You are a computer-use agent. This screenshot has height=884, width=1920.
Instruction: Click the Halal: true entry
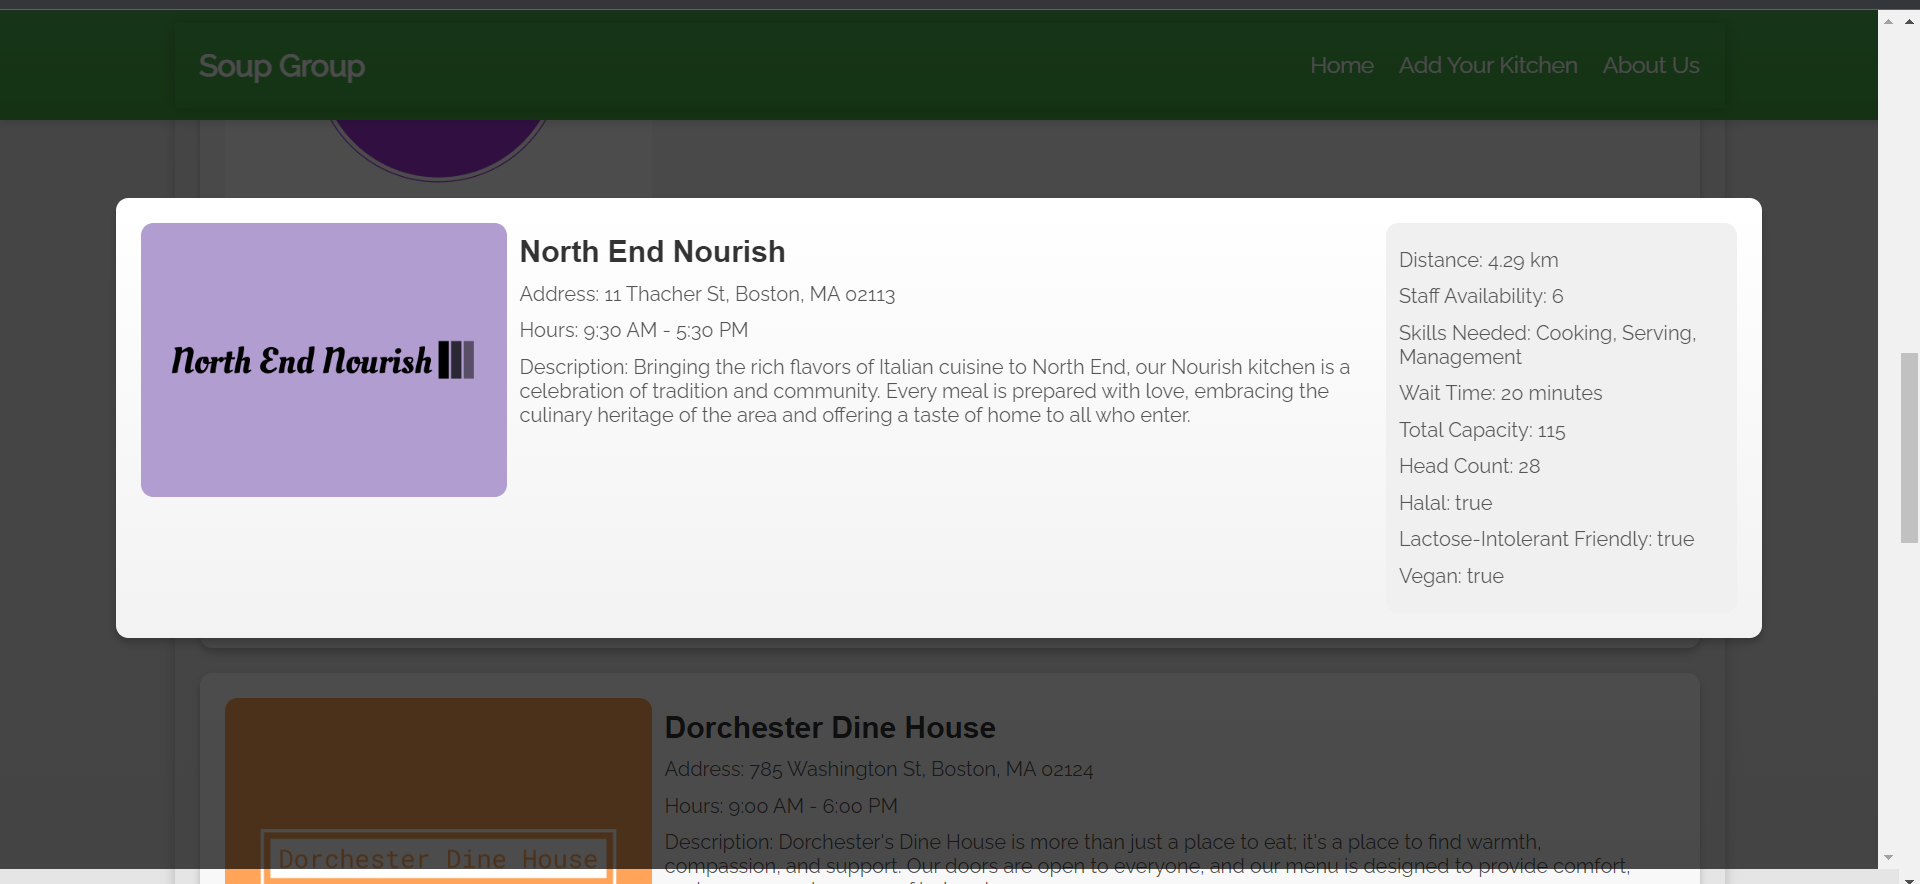(1445, 503)
